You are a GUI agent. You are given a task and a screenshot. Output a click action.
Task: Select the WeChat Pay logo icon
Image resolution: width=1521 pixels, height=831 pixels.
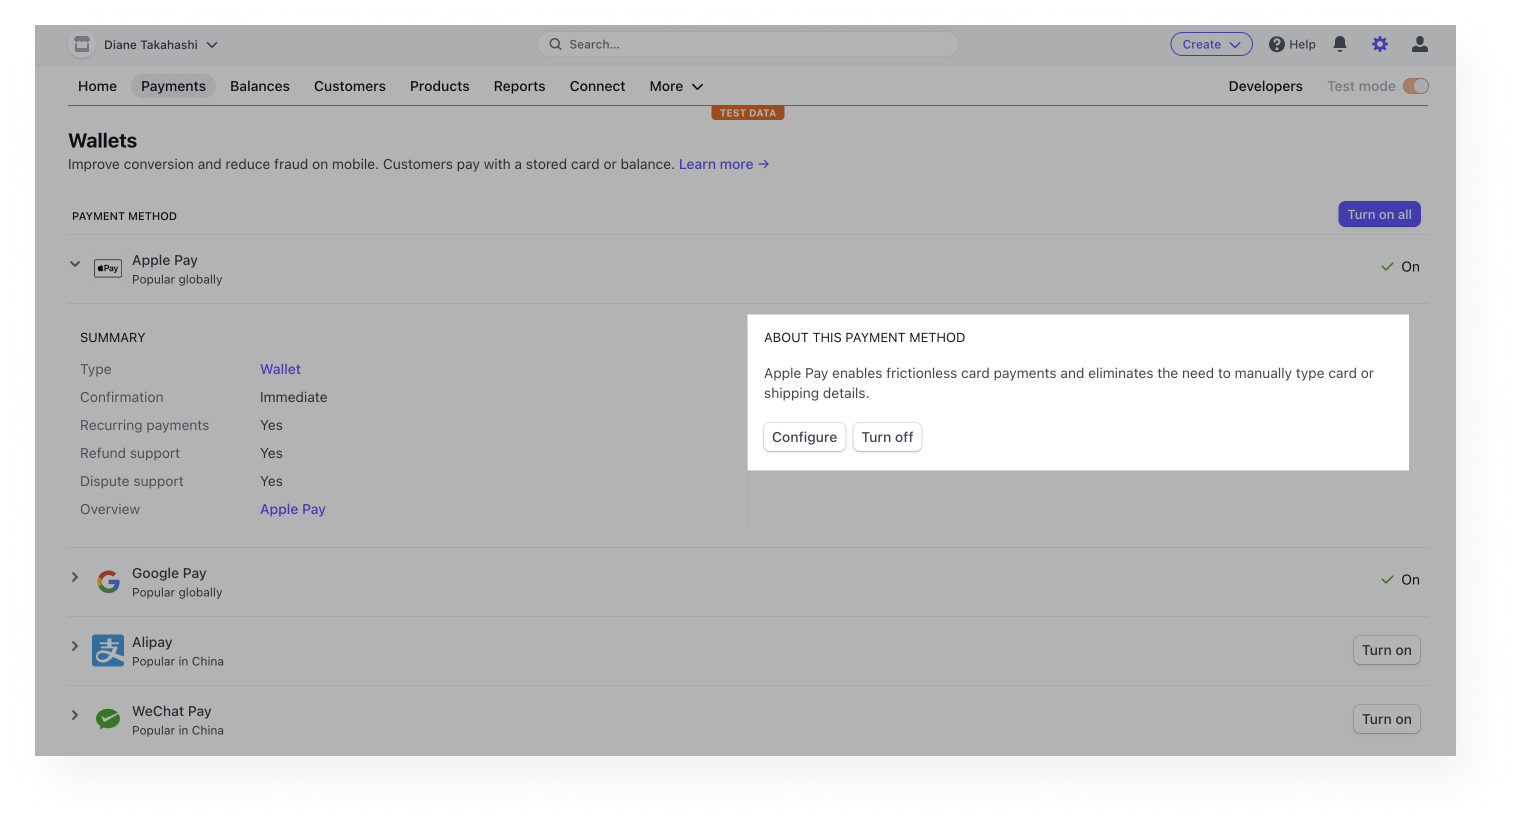(x=107, y=719)
